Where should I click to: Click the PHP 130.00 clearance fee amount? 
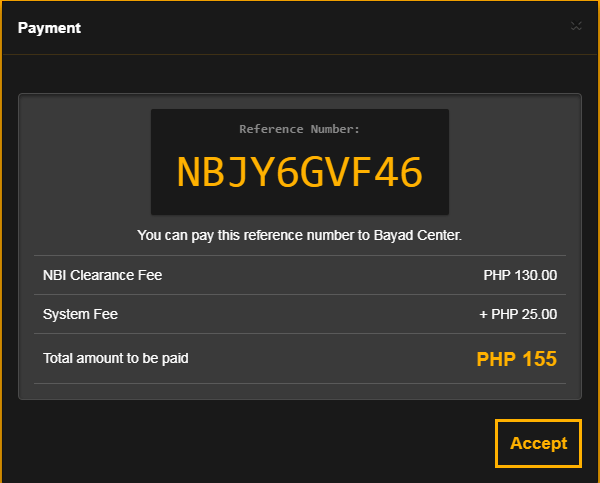point(520,275)
